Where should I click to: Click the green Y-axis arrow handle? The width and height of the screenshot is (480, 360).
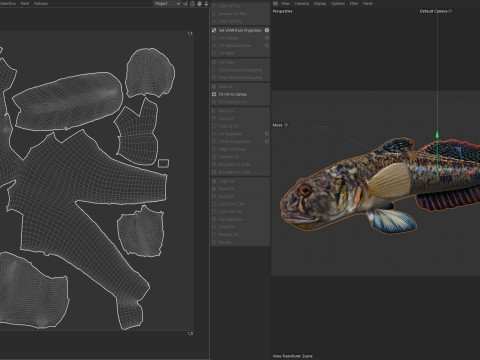click(x=437, y=135)
